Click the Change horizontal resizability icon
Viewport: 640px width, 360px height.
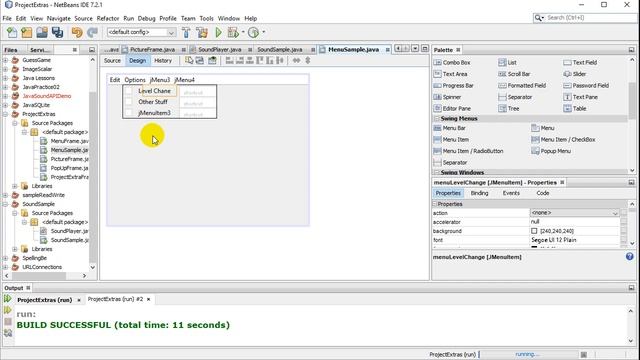point(296,60)
